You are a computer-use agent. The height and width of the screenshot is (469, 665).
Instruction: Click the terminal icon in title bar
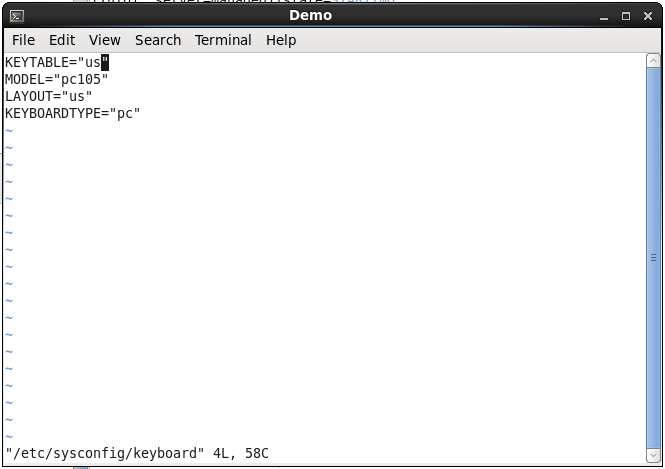pos(17,16)
